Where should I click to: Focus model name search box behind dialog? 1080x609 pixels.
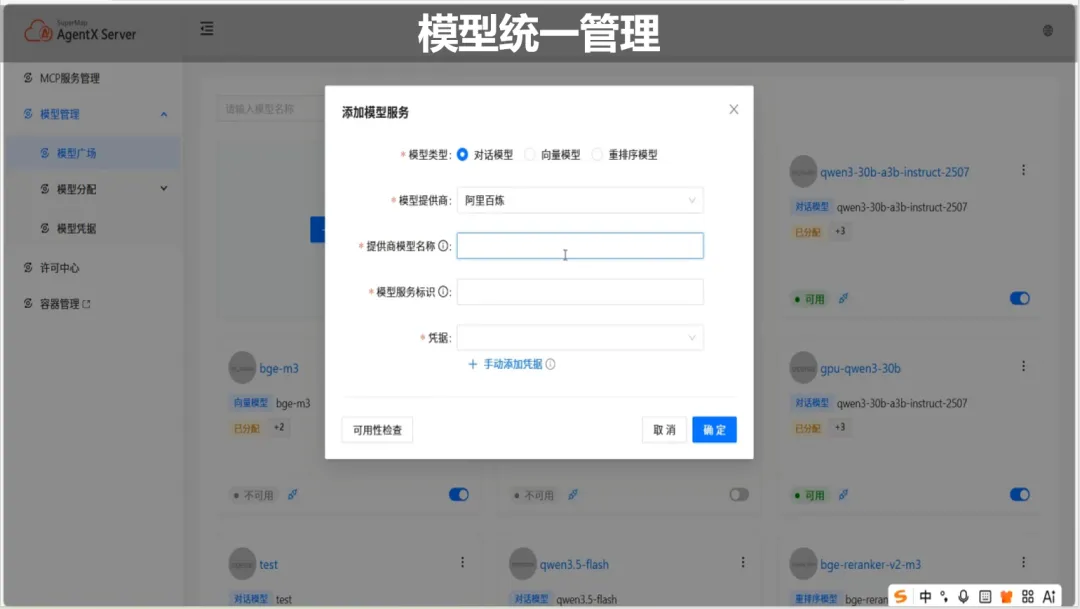[x=271, y=109]
